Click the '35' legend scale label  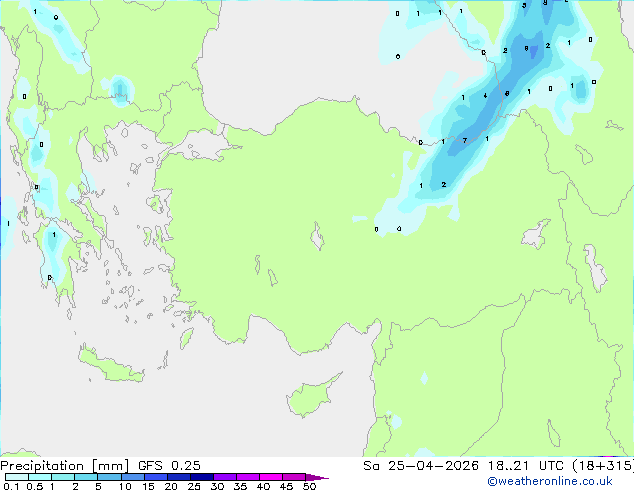[240, 486]
